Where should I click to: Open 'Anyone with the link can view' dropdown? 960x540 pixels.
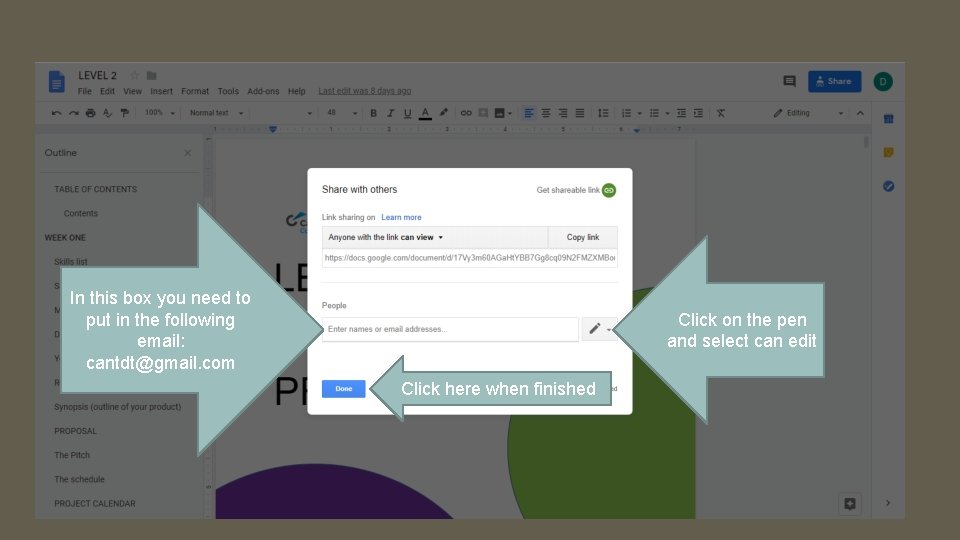pos(435,237)
